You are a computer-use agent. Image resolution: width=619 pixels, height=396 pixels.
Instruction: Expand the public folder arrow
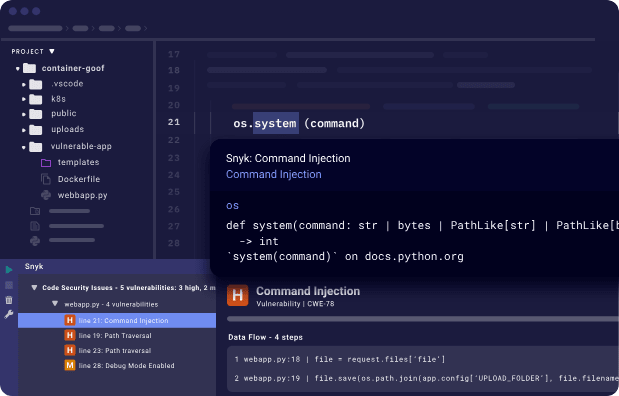click(x=24, y=114)
